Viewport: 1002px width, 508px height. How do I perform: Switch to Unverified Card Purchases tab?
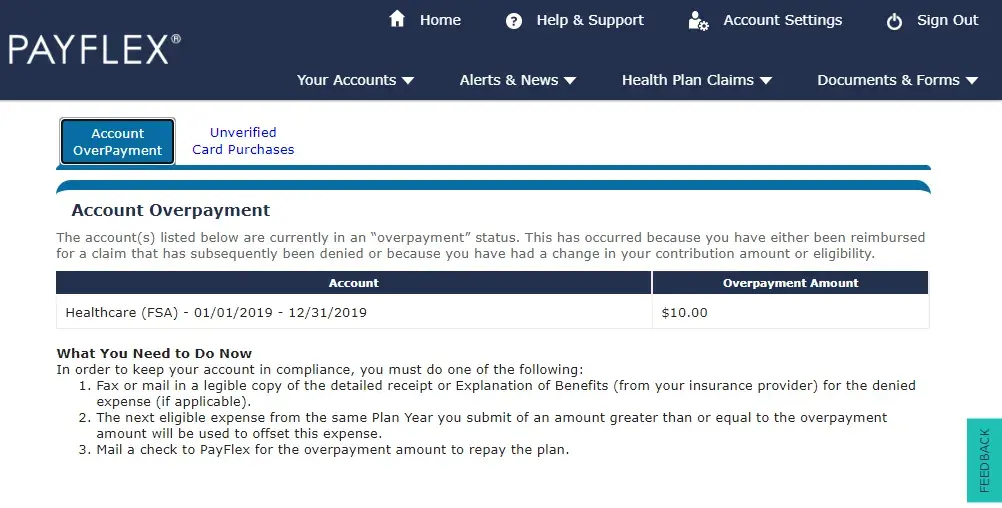click(243, 141)
